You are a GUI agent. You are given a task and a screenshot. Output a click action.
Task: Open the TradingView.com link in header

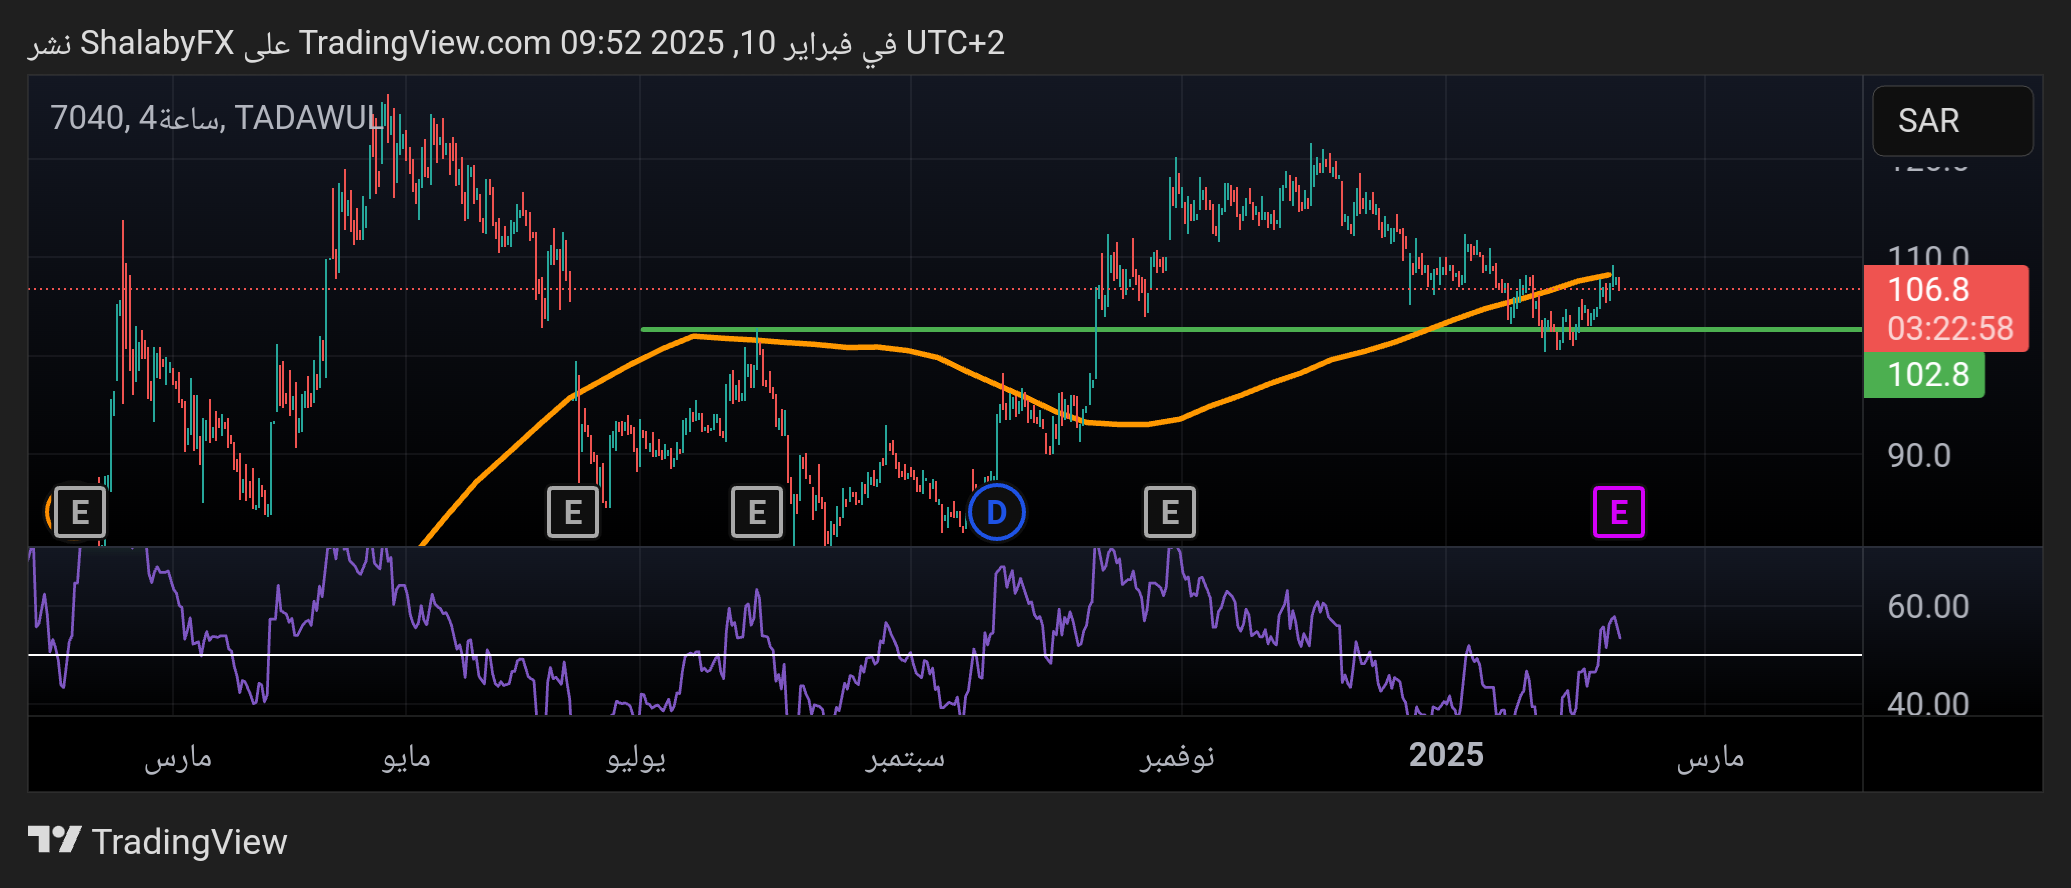coord(425,43)
